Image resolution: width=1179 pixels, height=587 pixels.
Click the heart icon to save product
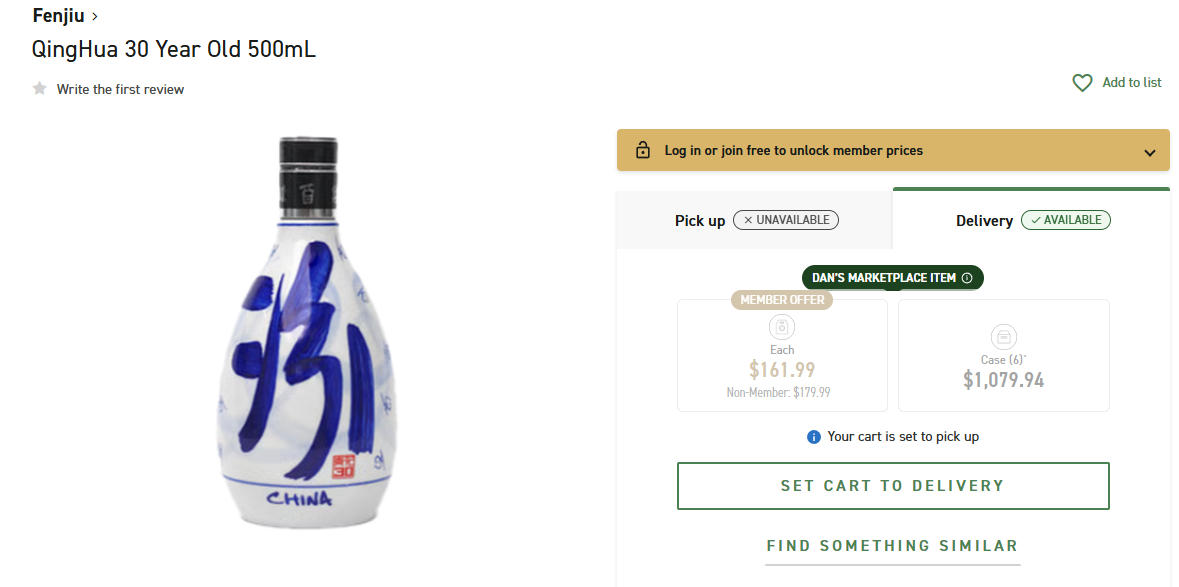(x=1082, y=83)
